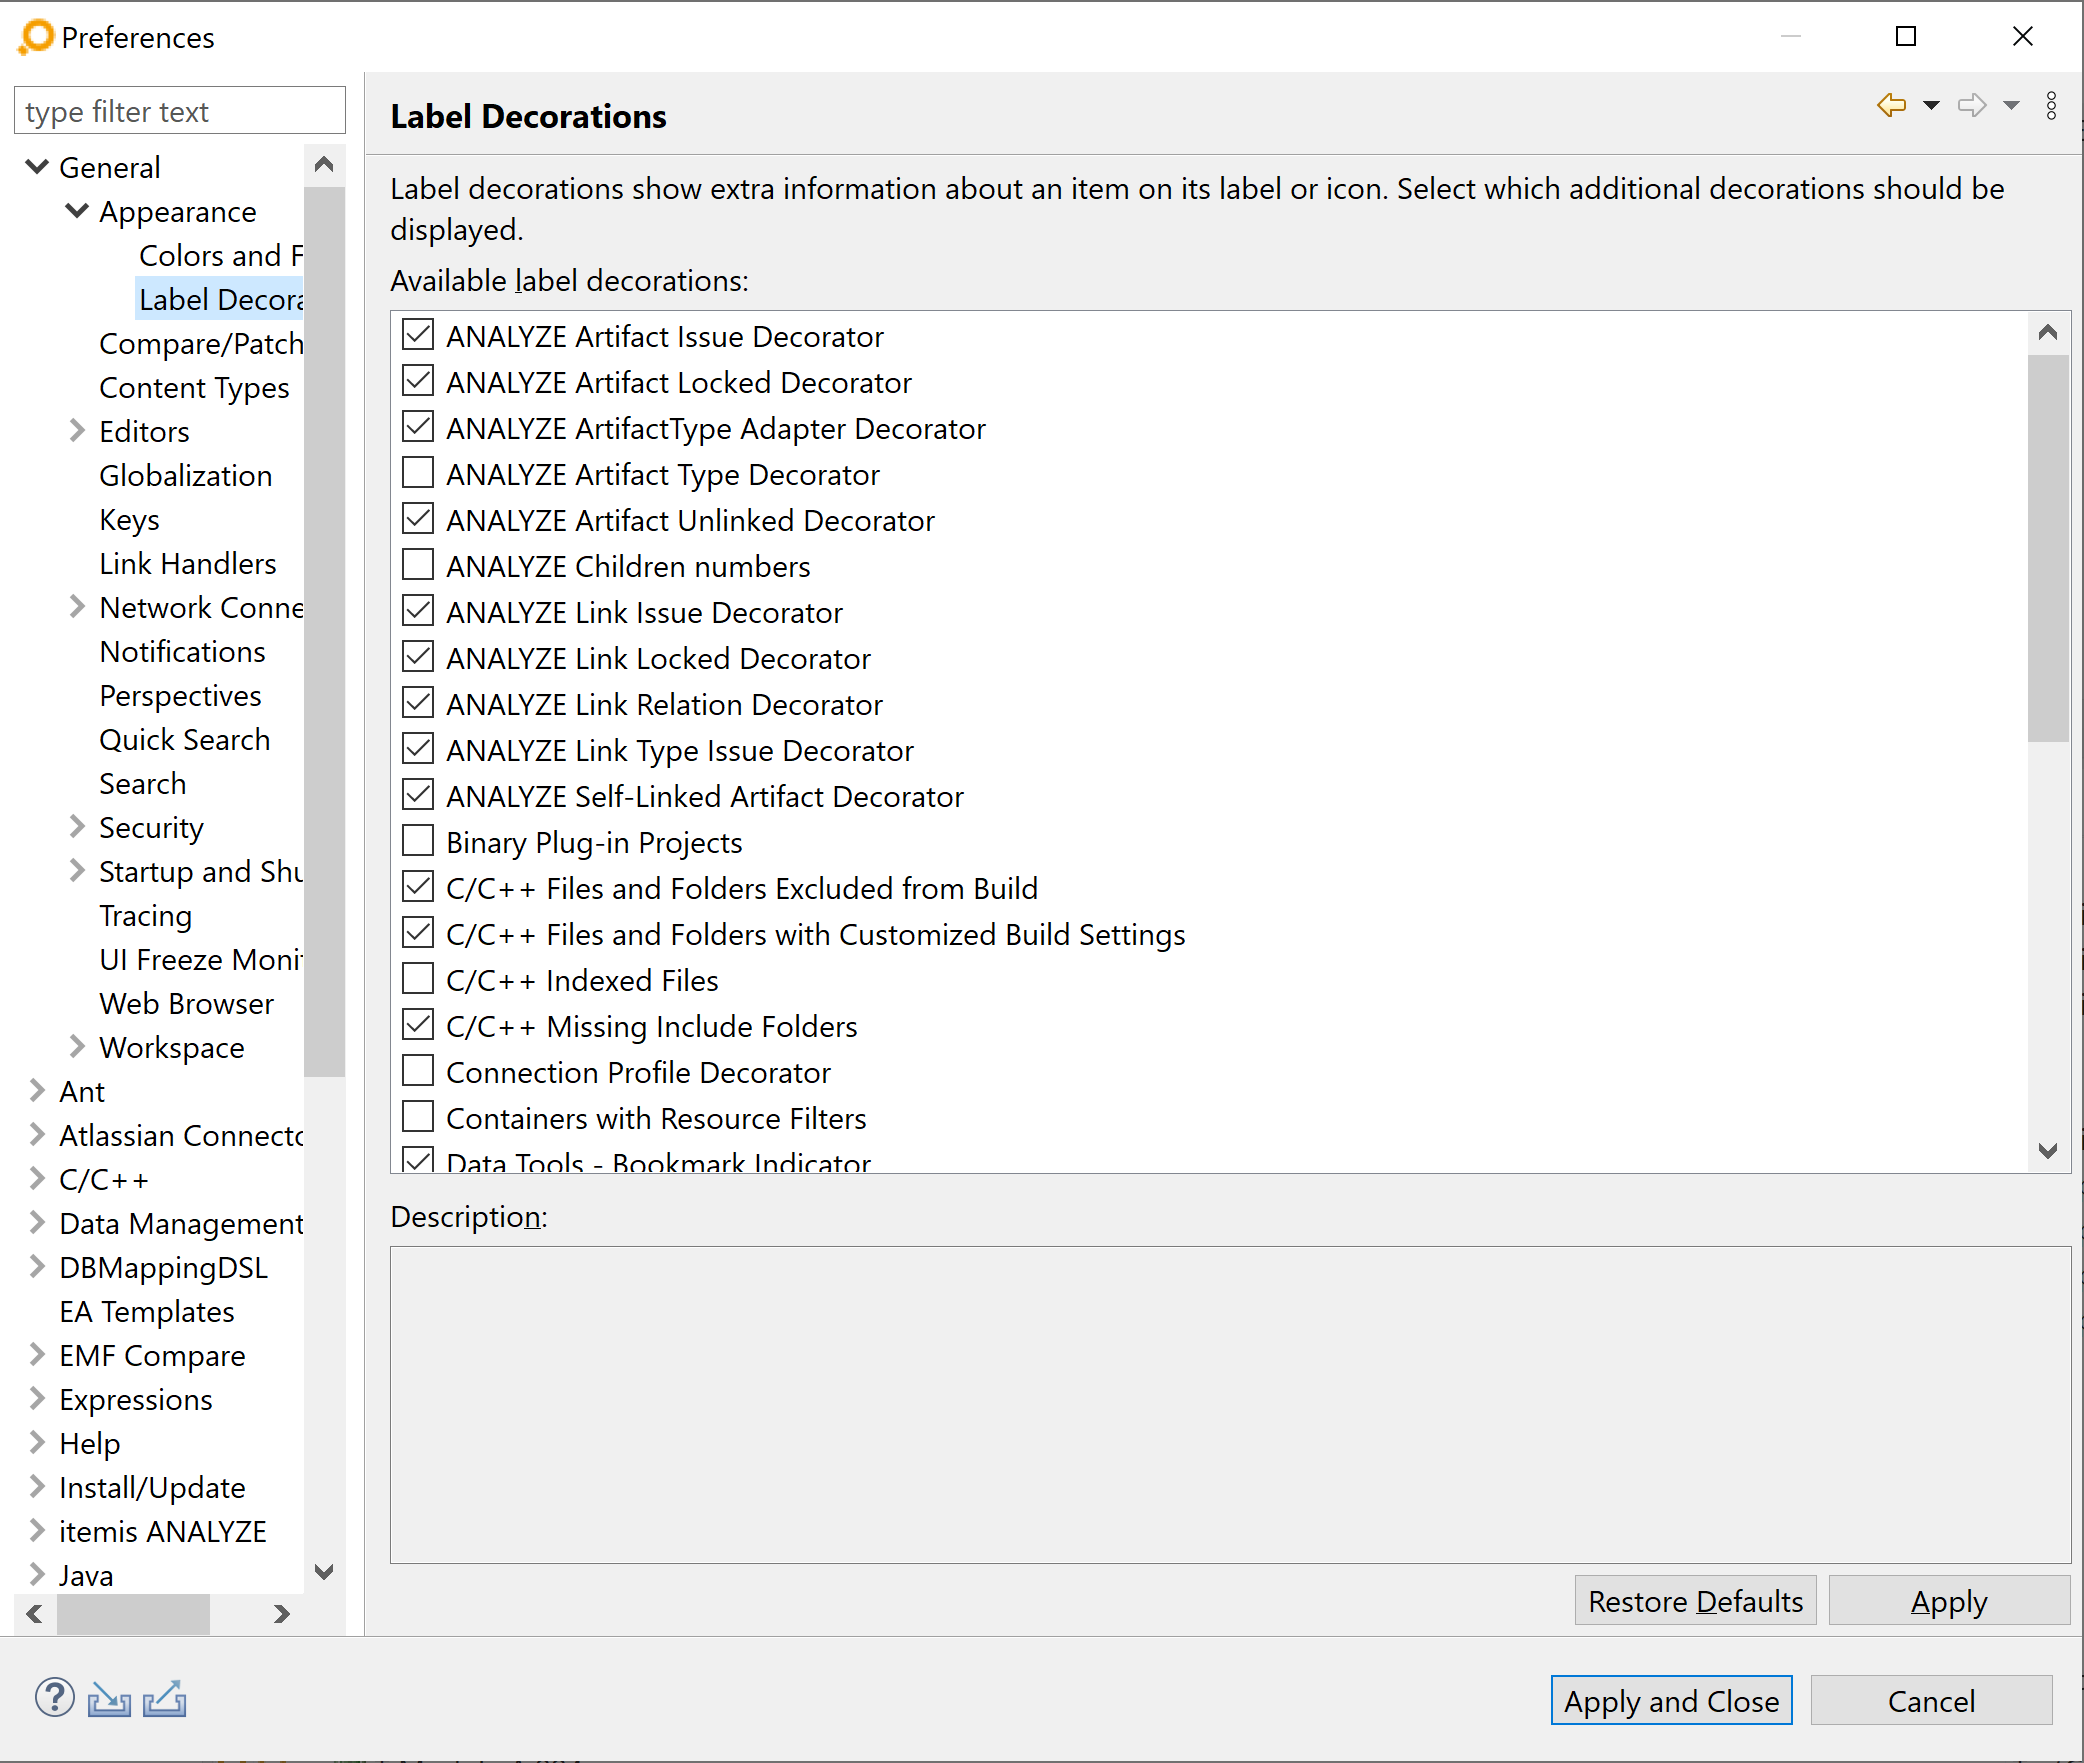Image resolution: width=2084 pixels, height=1763 pixels.
Task: Click decorations list scroll down arrow
Action: tap(2047, 1151)
